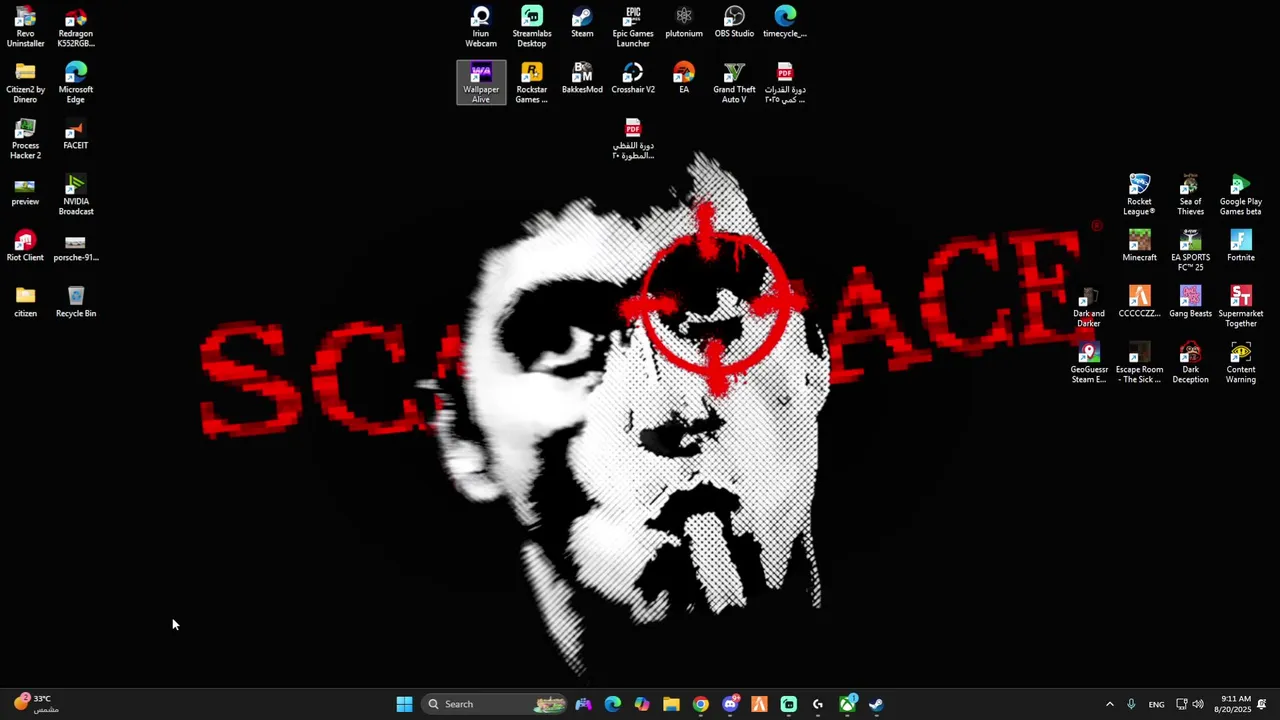This screenshot has width=1280, height=720.
Task: Click the taskbar Search box
Action: click(x=495, y=704)
